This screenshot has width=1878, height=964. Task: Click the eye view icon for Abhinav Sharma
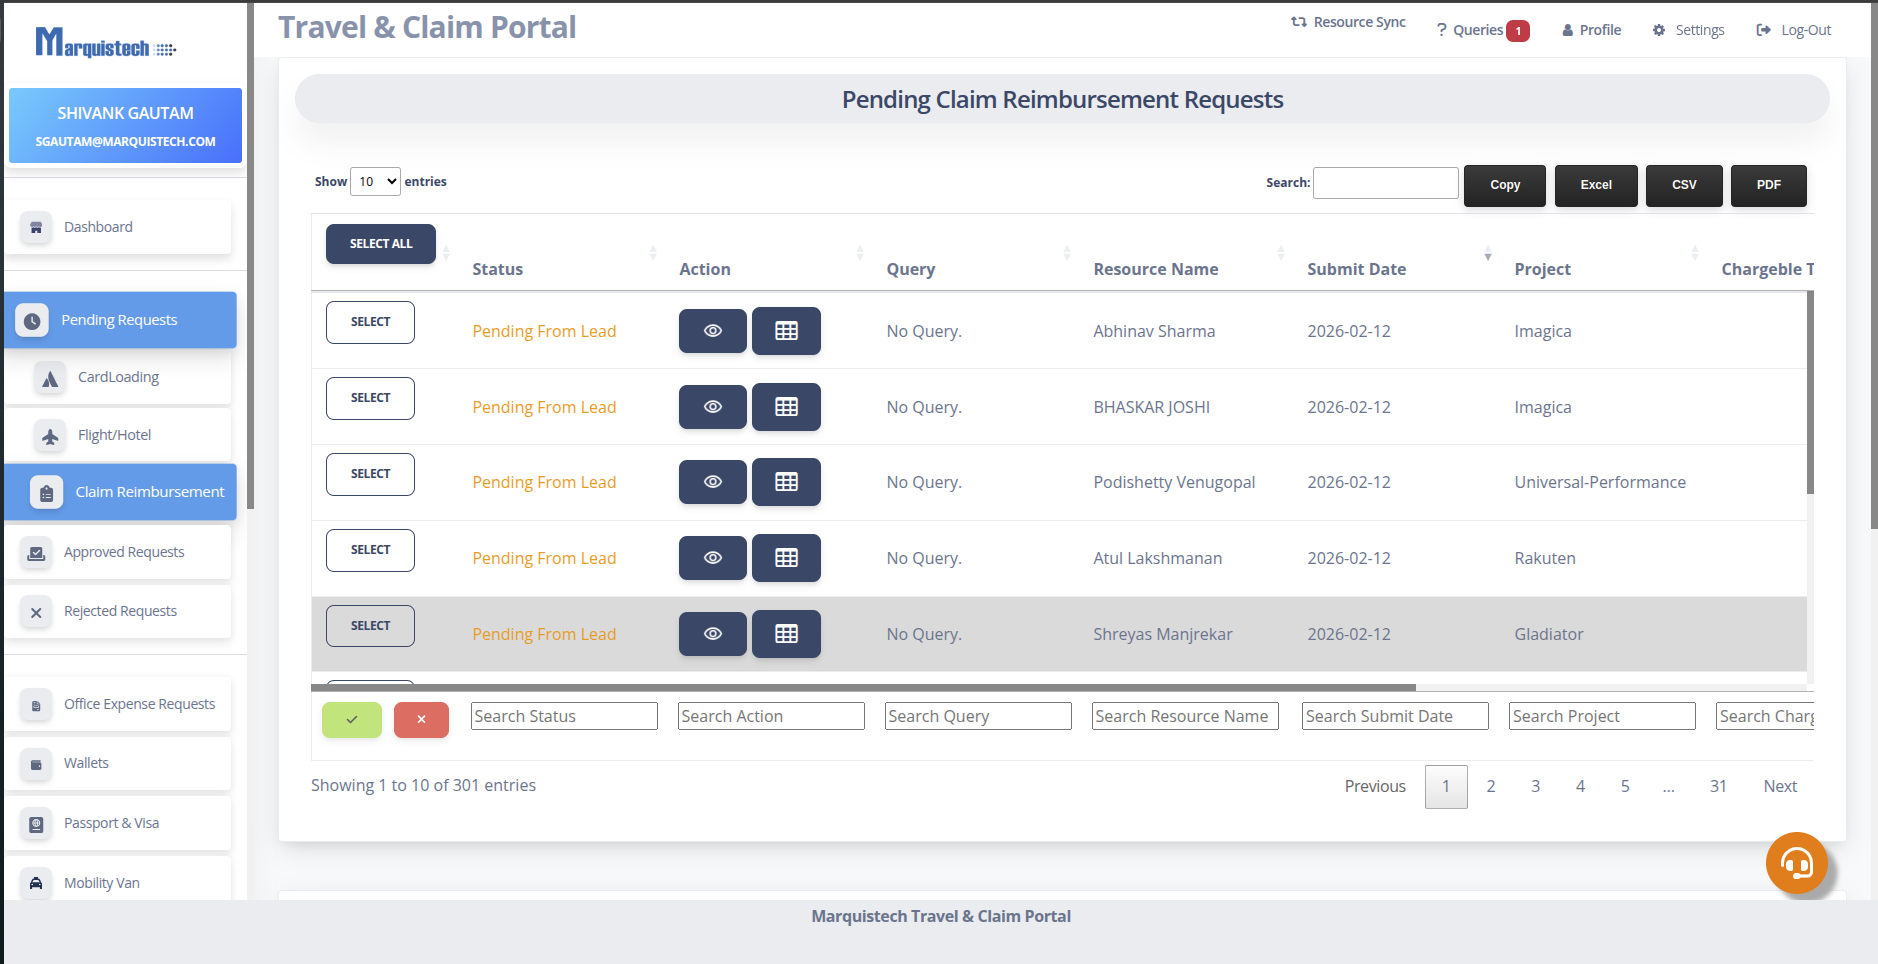pos(712,331)
